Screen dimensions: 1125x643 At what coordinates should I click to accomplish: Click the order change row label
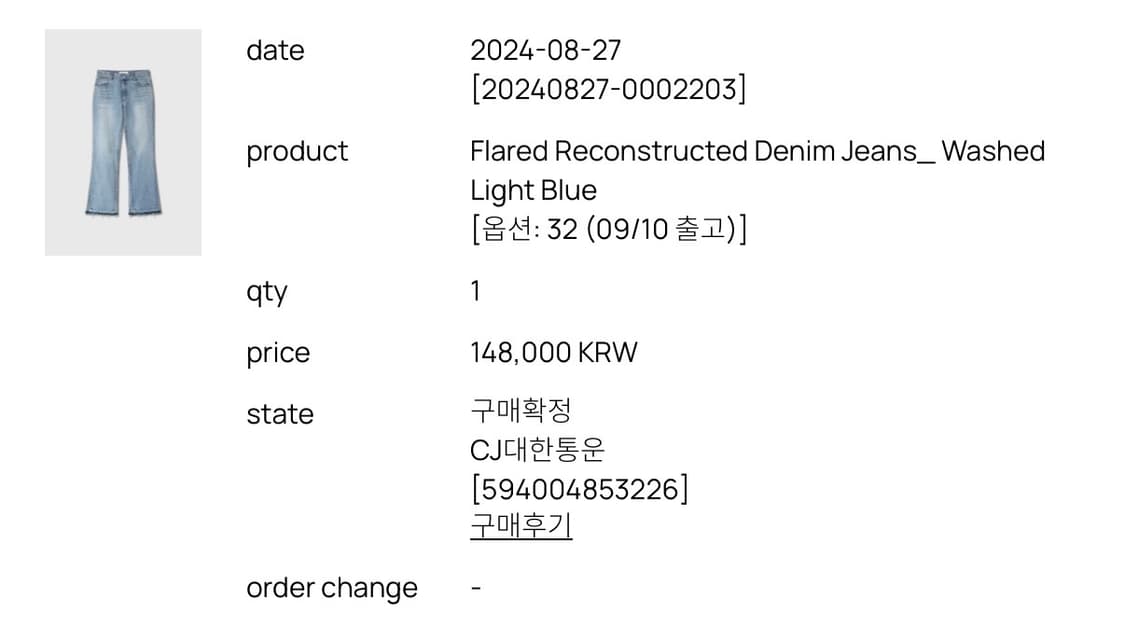[x=332, y=588]
